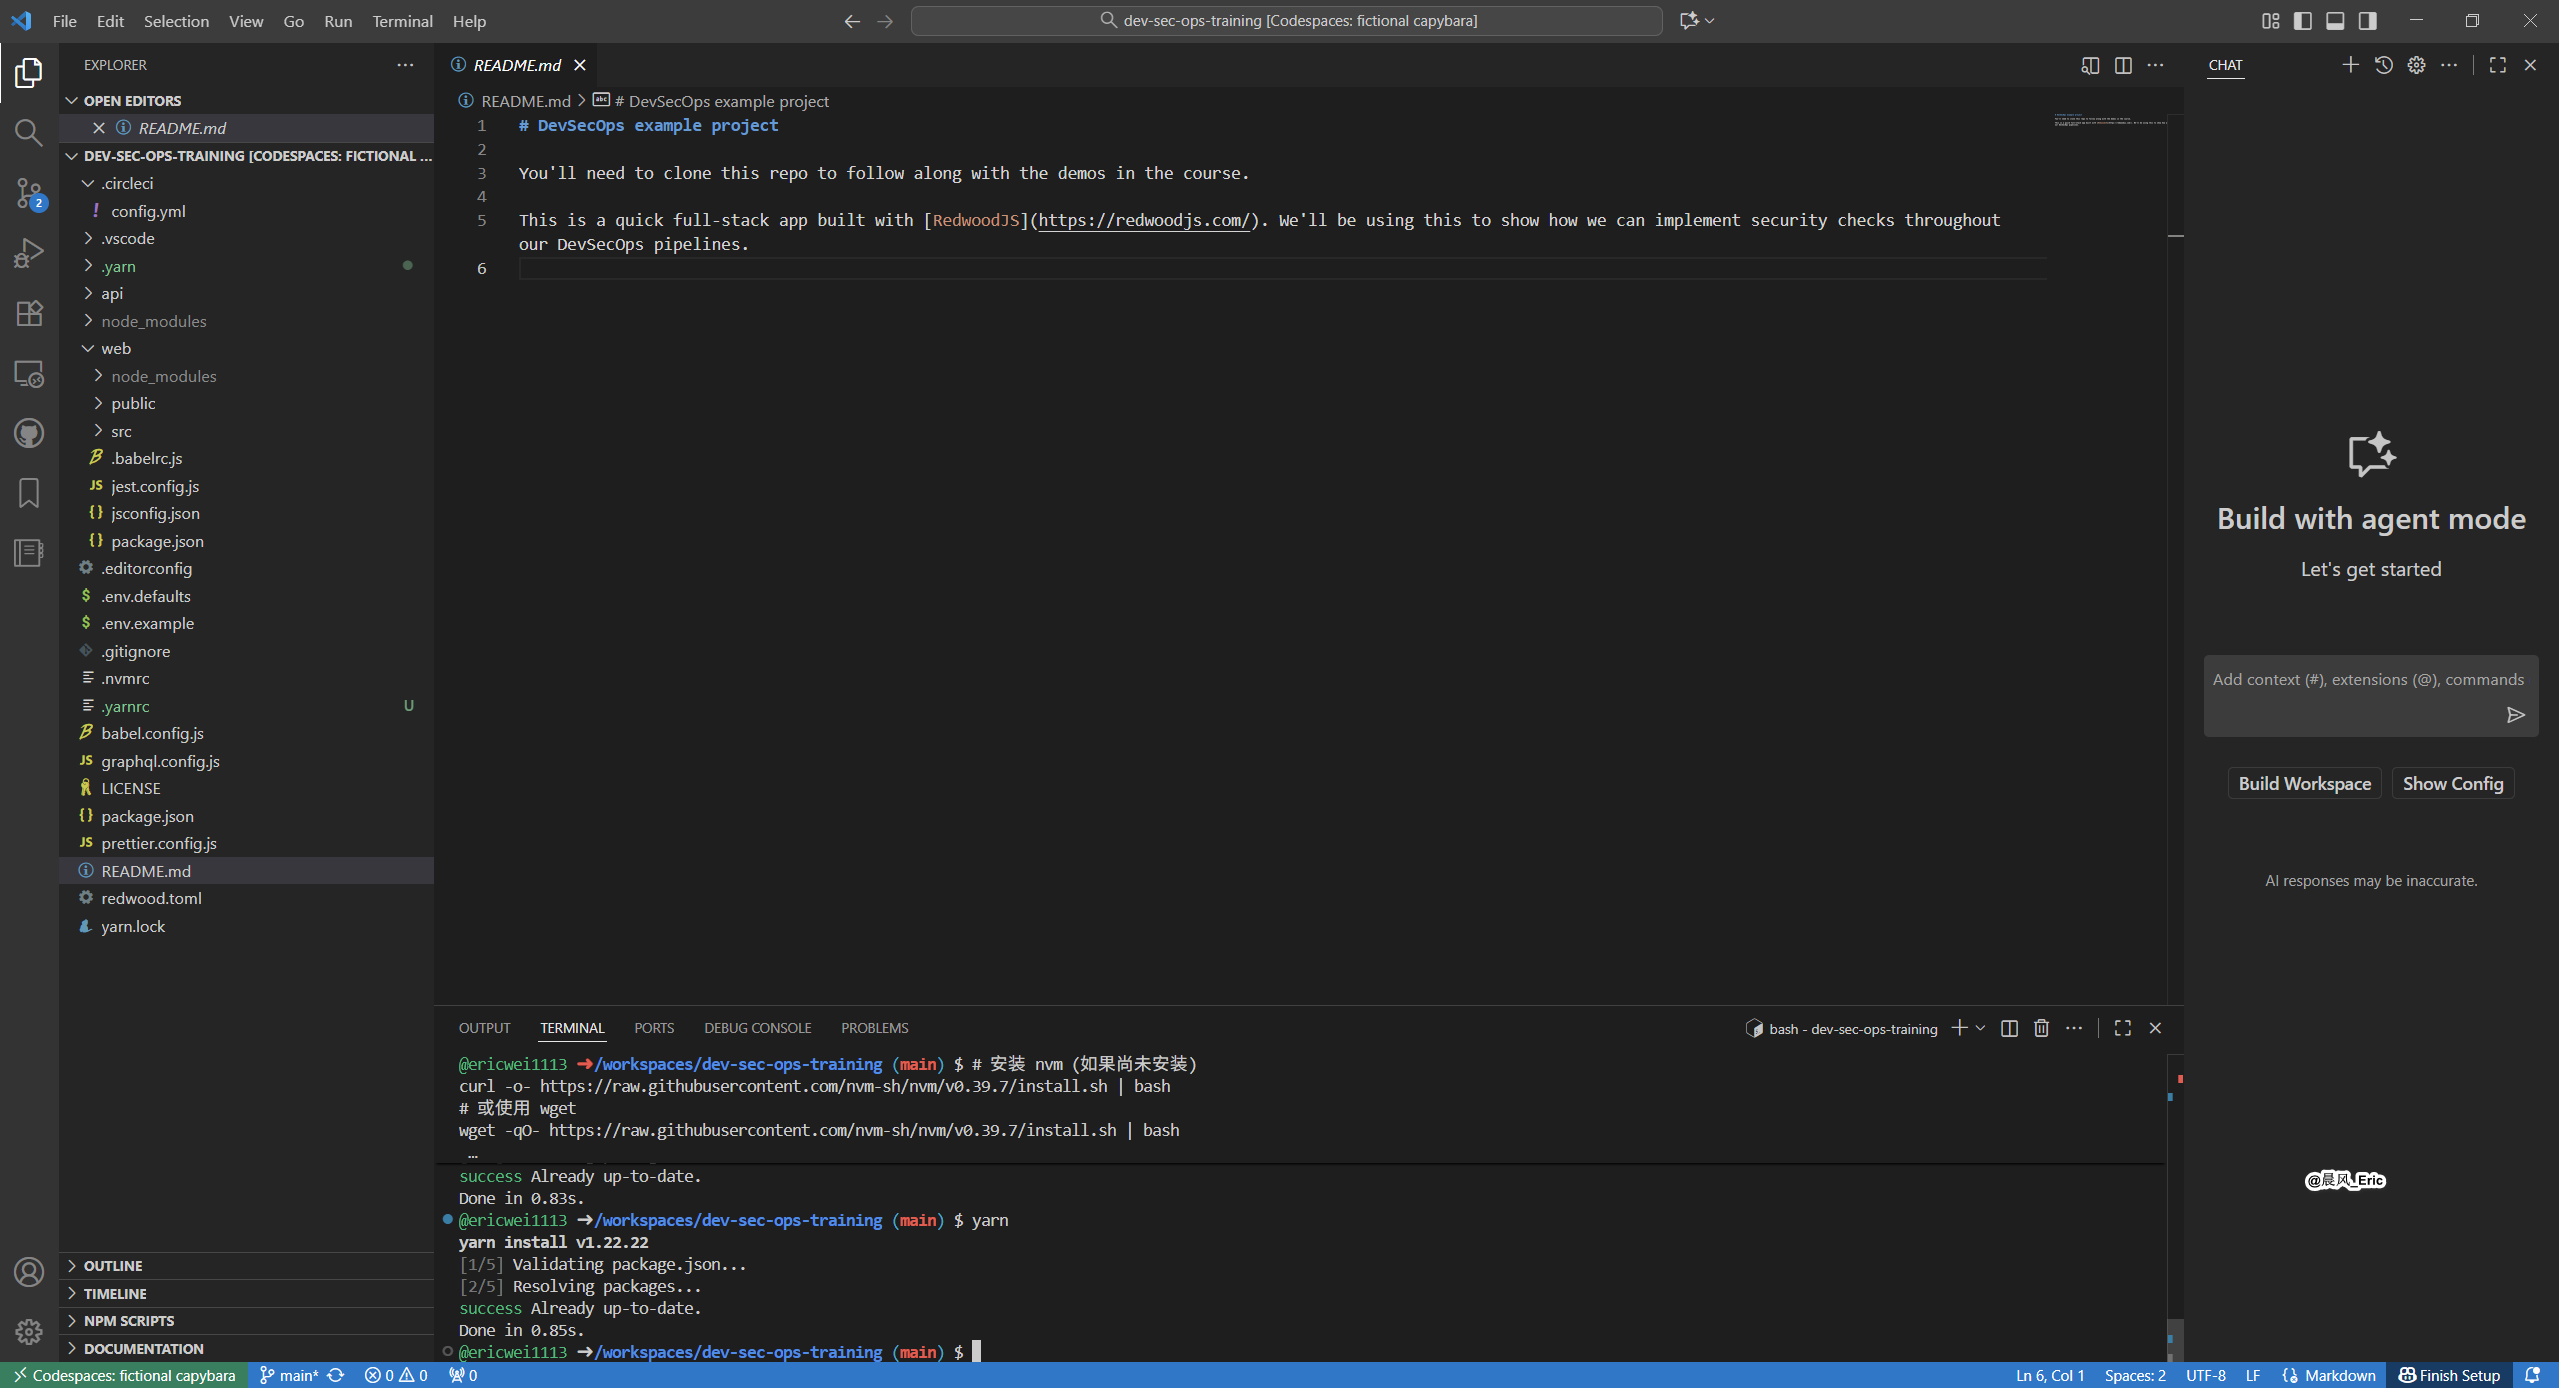Screen dimensions: 2559x1388
Task: Open markdown preview to the side
Action: coord(2090,65)
